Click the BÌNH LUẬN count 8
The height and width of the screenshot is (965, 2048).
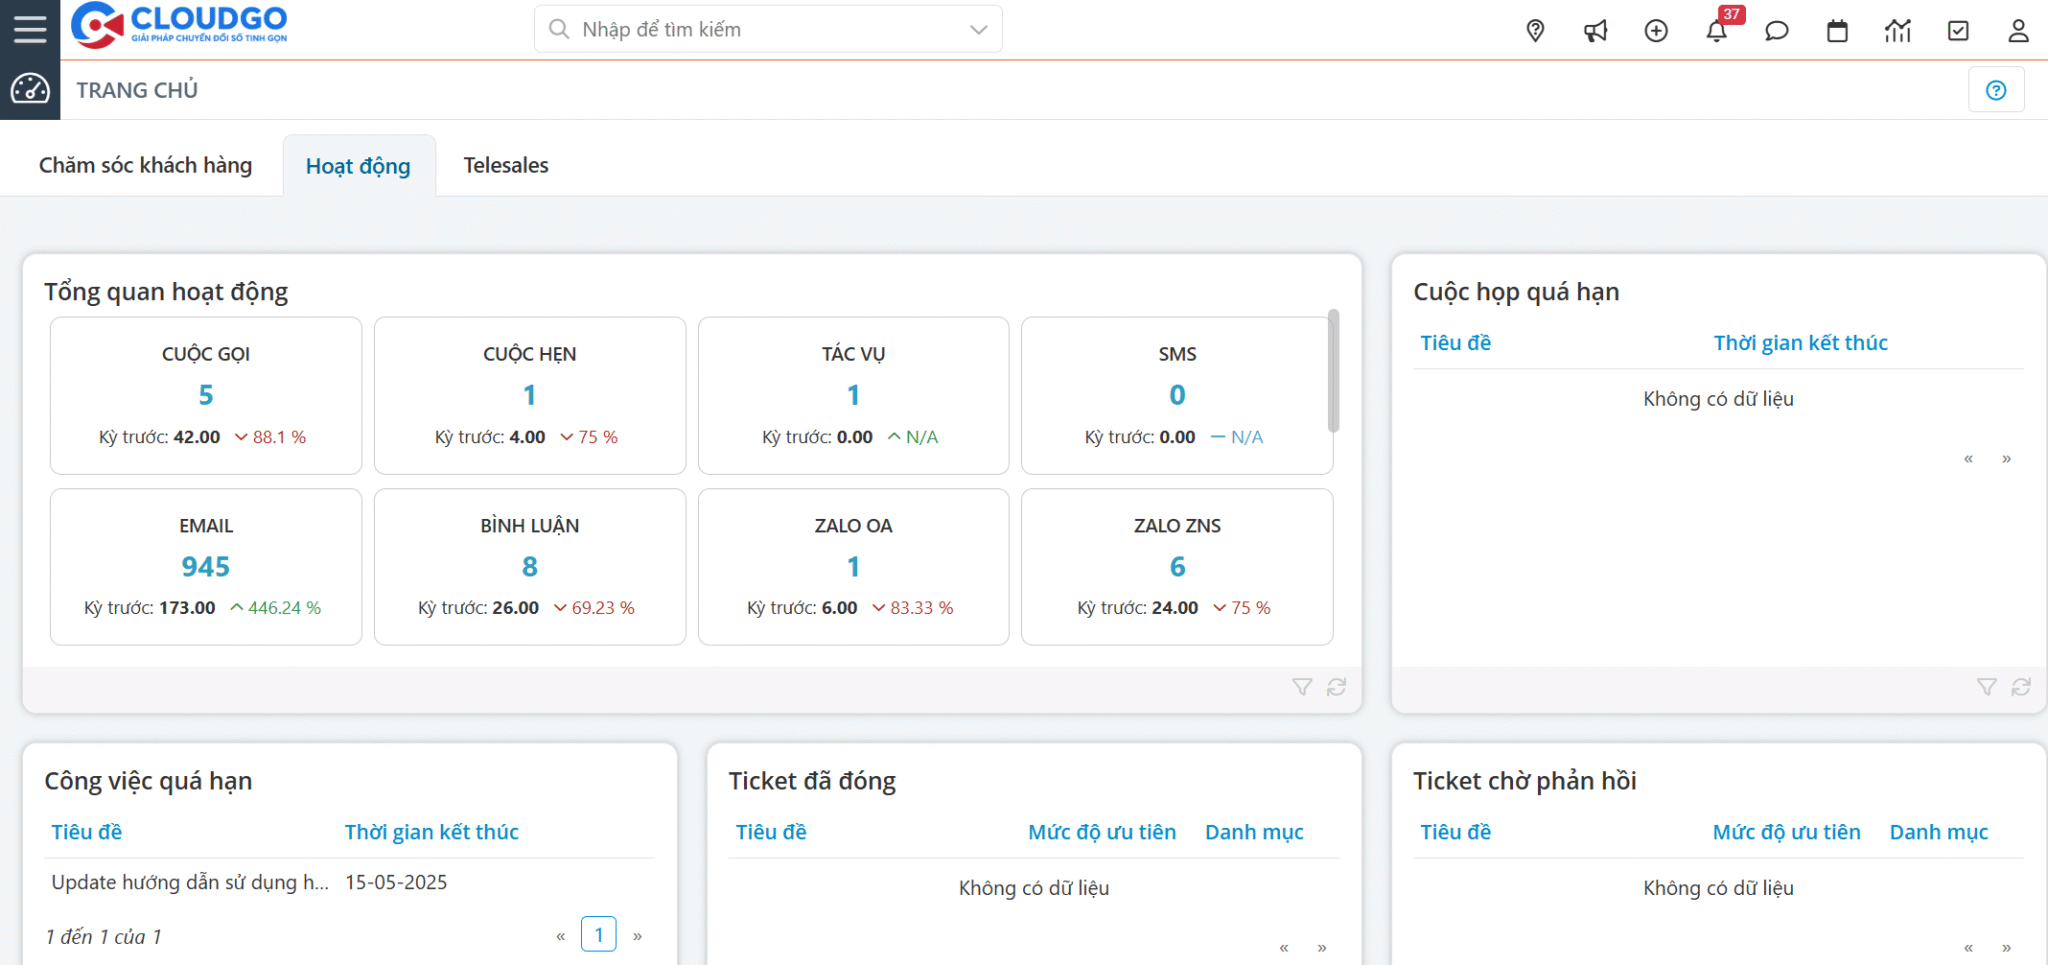pos(530,567)
